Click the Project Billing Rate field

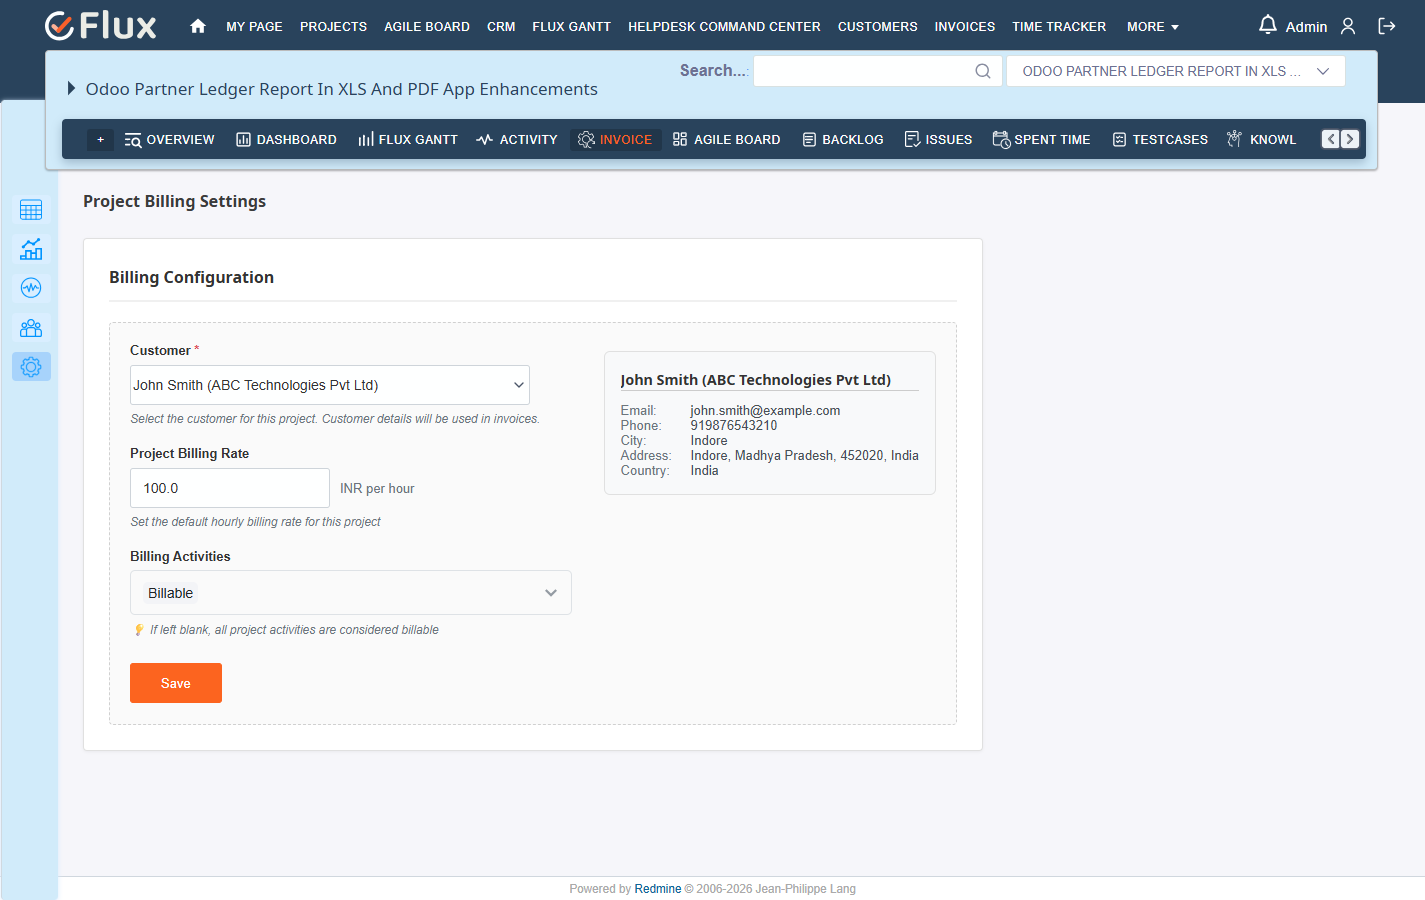point(230,488)
